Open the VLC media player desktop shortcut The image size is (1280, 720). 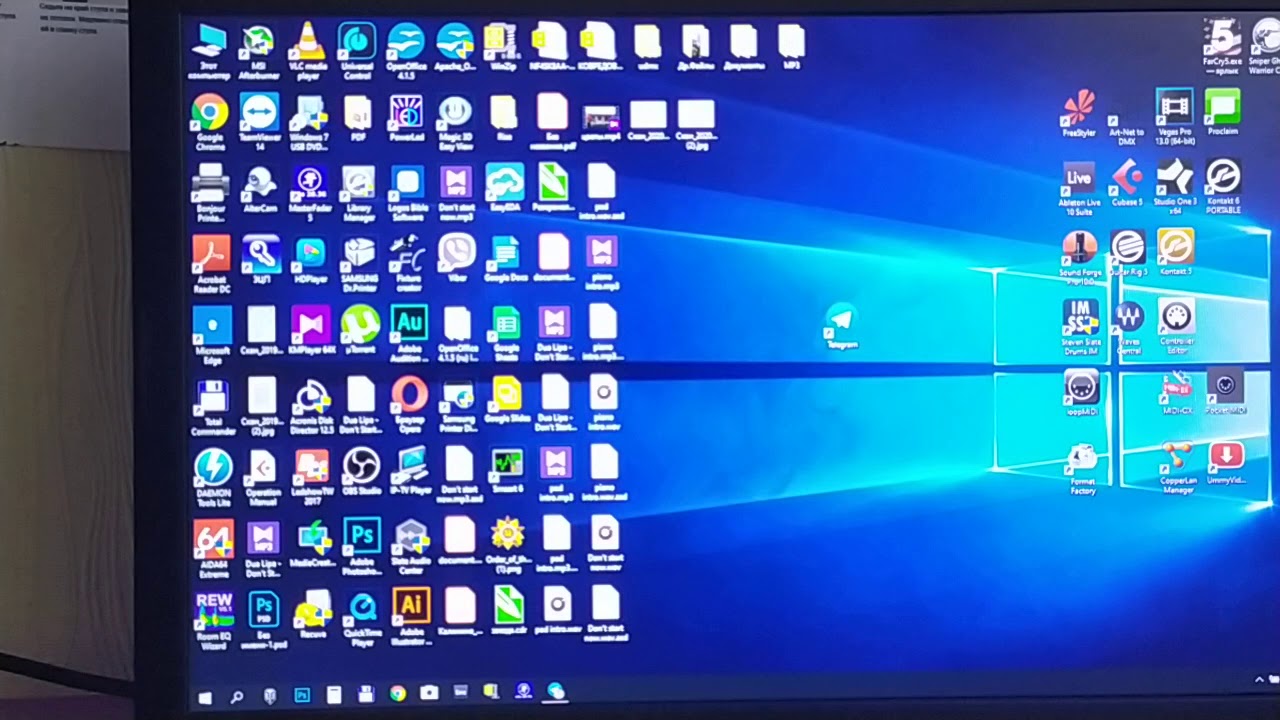(x=309, y=49)
